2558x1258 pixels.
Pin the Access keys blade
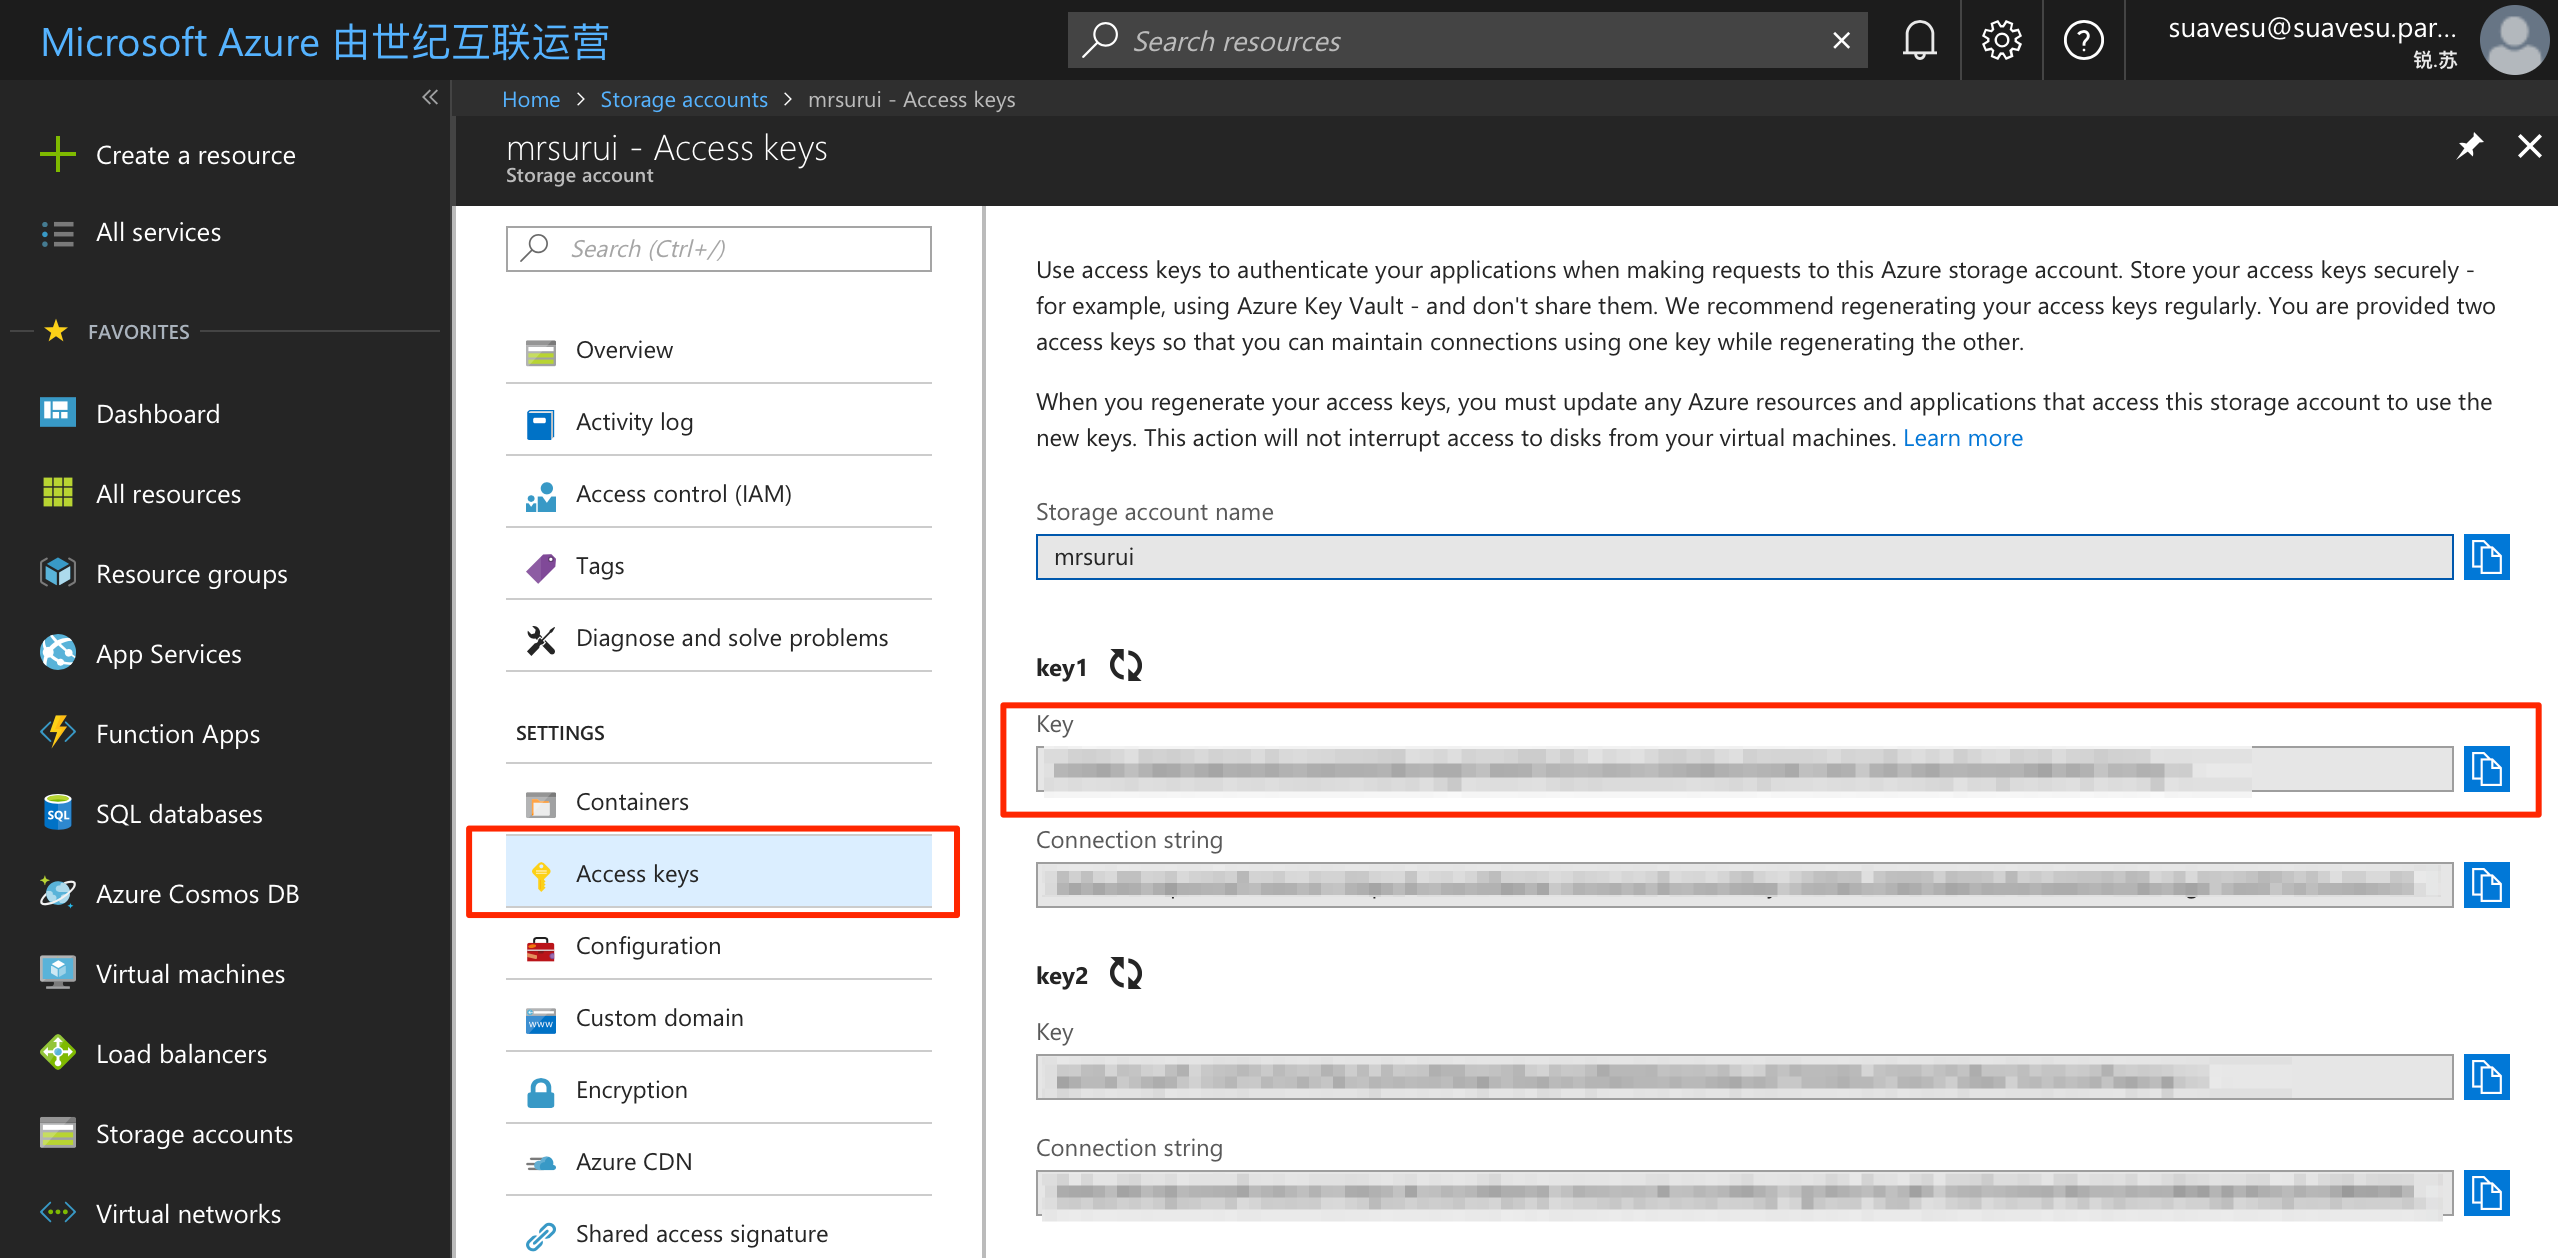tap(2470, 146)
